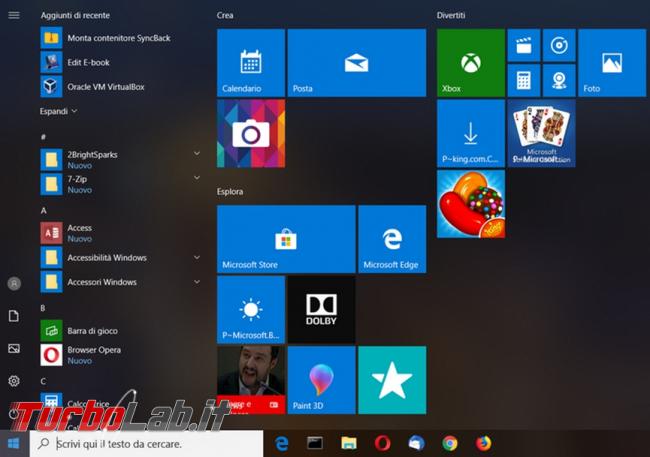650x457 pixels.
Task: Launch the Microsoft Edge tile
Action: coord(392,239)
